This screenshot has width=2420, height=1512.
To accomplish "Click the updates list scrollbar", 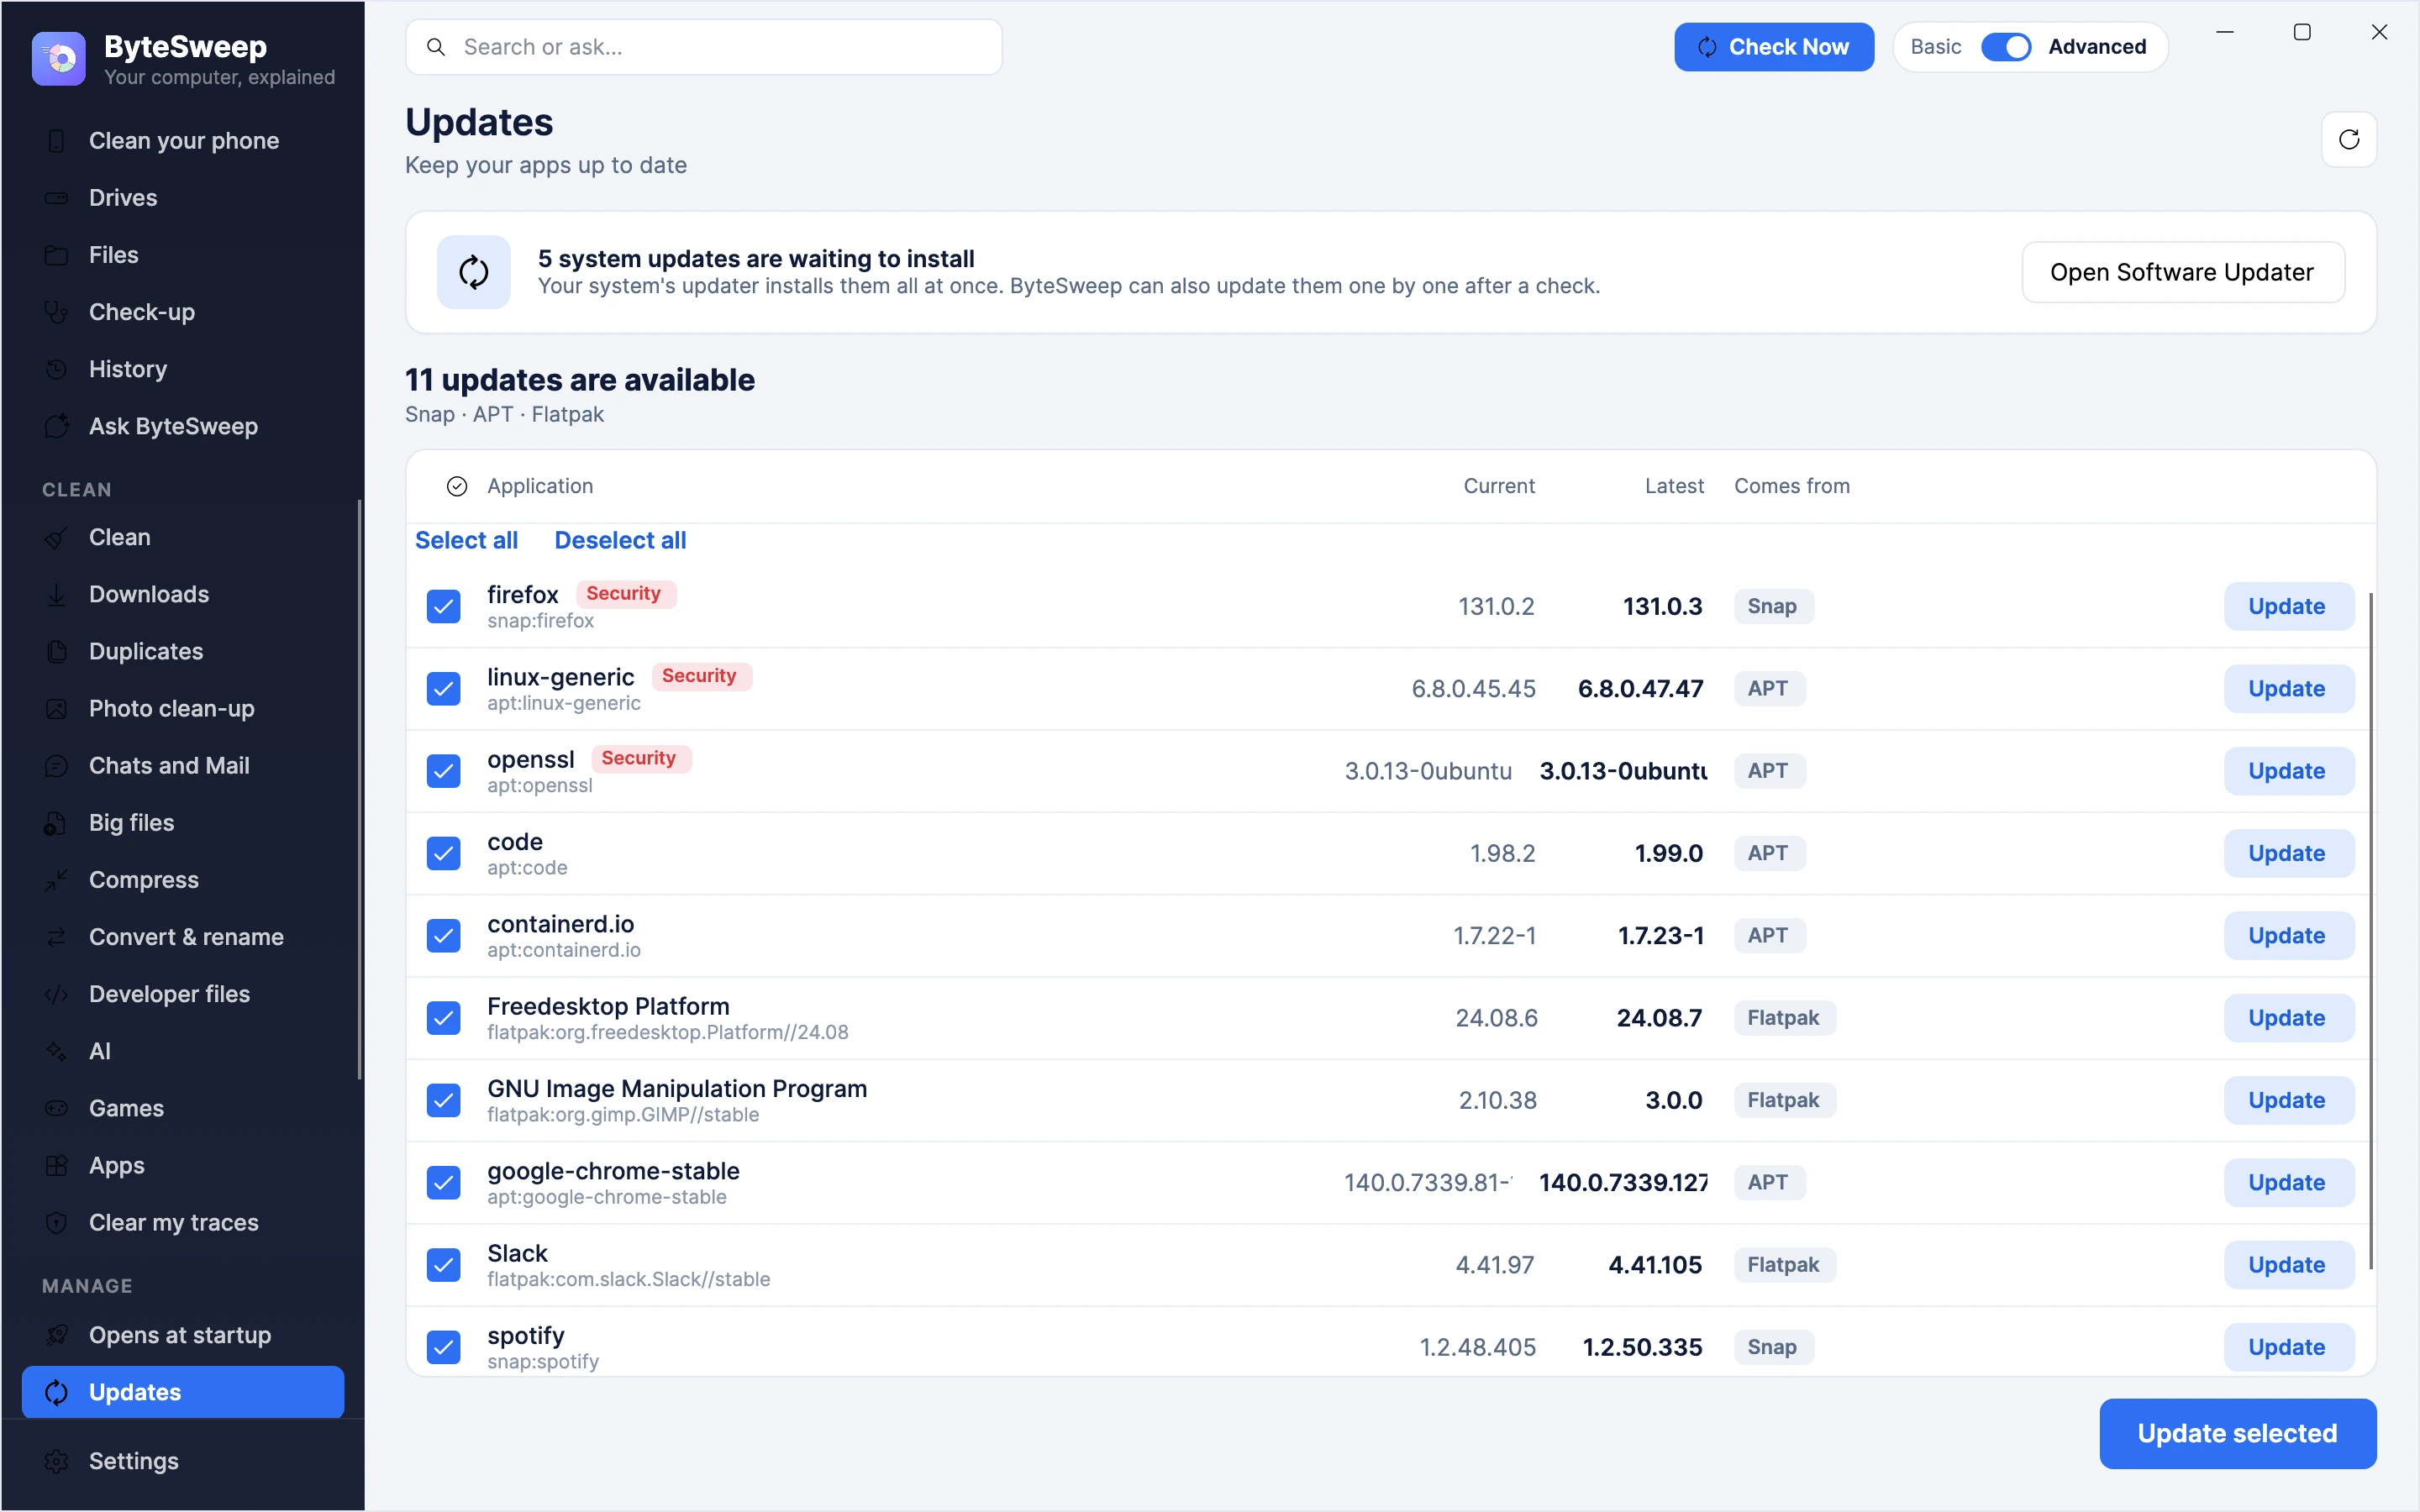I will (x=2370, y=931).
